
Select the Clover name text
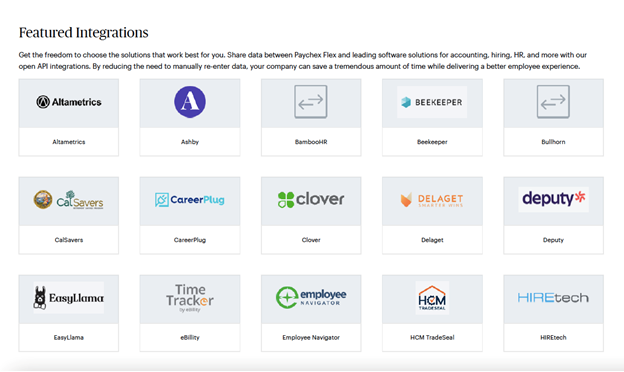point(311,240)
